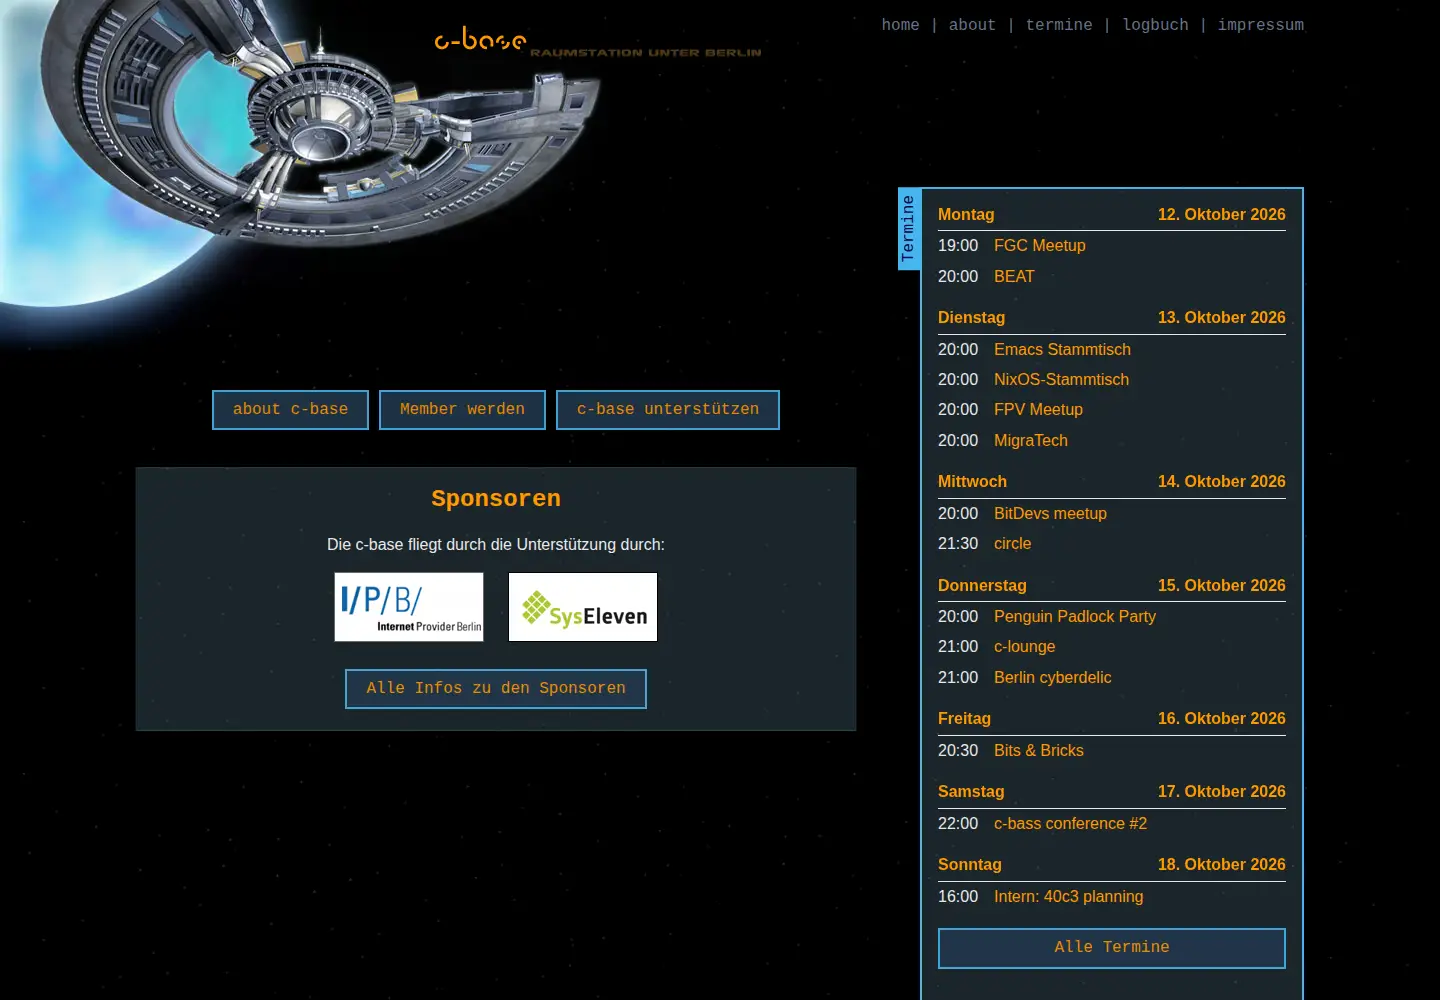Click the date 17. Oktober 2026
The image size is (1440, 1000).
[x=1221, y=792]
